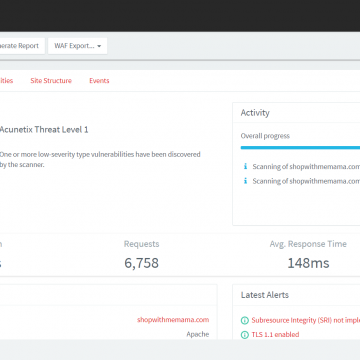Select the Acunetix Threat Level 1 heading

click(x=44, y=130)
